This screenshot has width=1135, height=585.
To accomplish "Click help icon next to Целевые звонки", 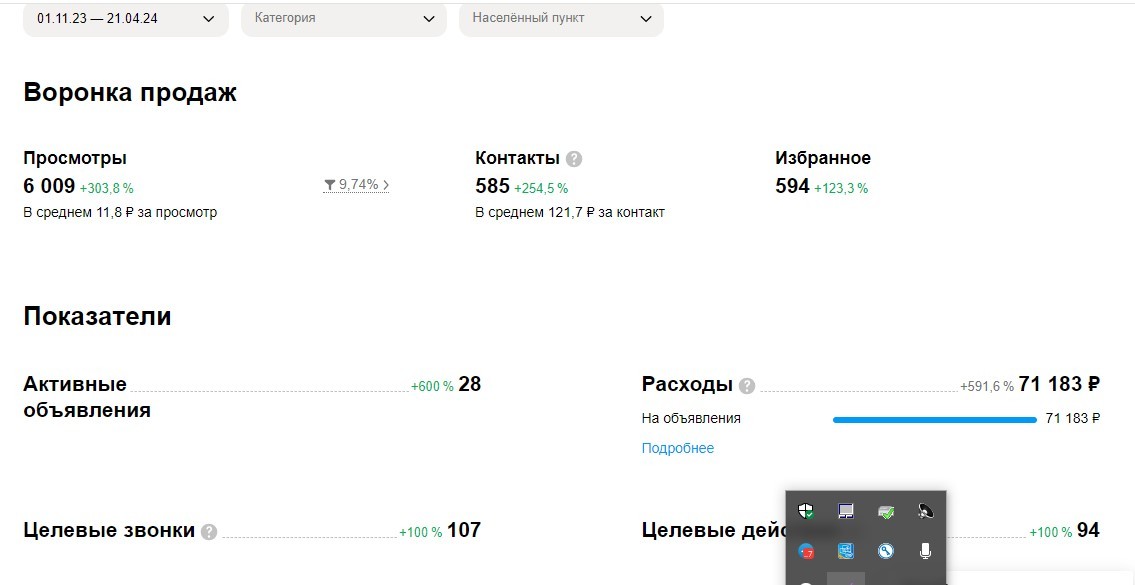I will 208,532.
